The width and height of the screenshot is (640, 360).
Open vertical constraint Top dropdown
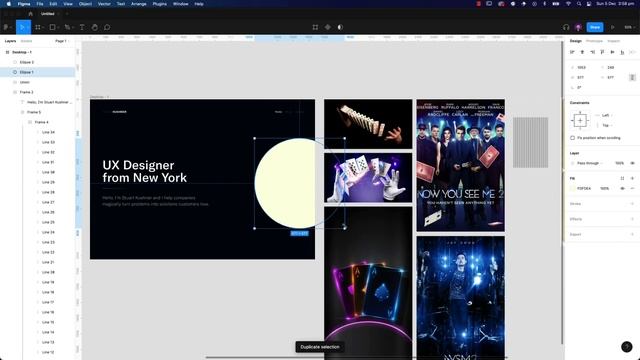coord(606,125)
